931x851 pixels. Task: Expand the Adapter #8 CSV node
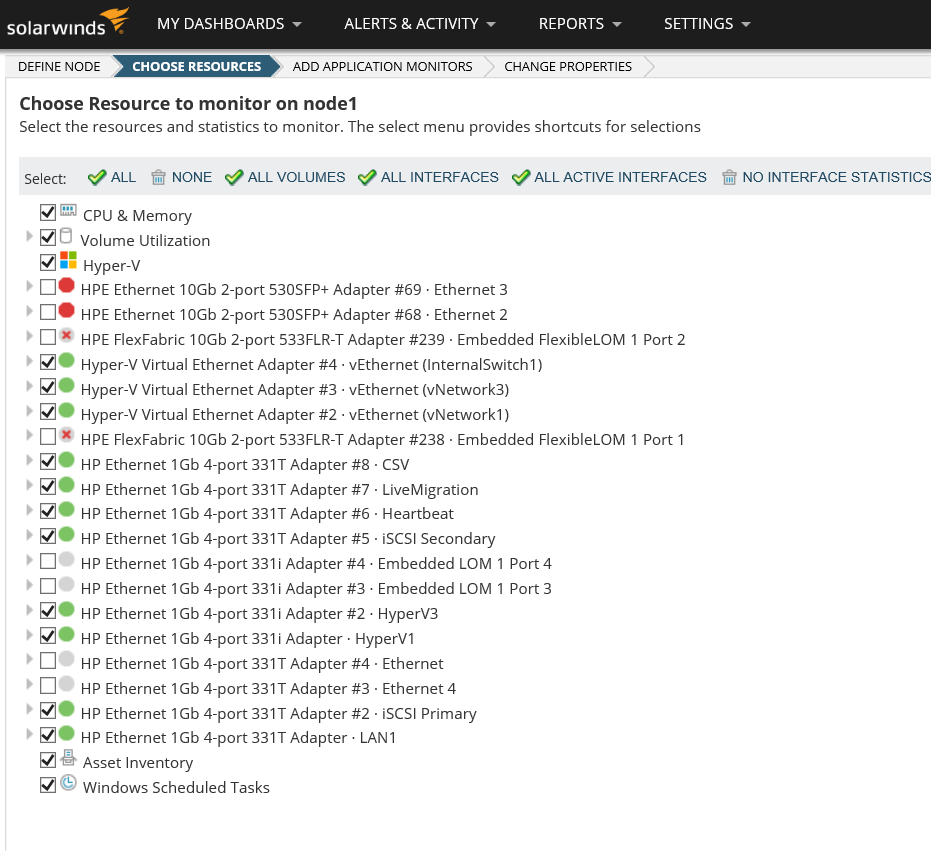[29, 460]
